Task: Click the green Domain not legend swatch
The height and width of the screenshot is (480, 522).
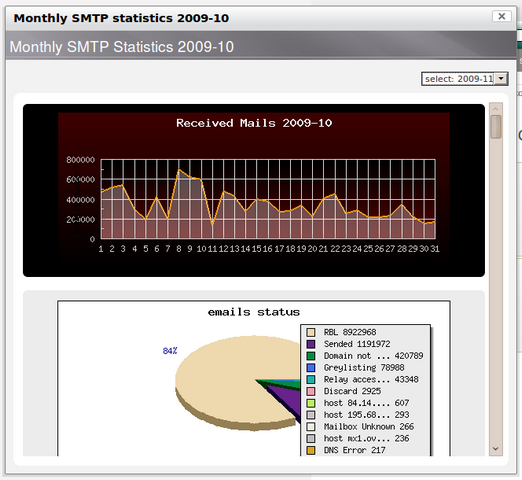Action: pyautogui.click(x=311, y=356)
